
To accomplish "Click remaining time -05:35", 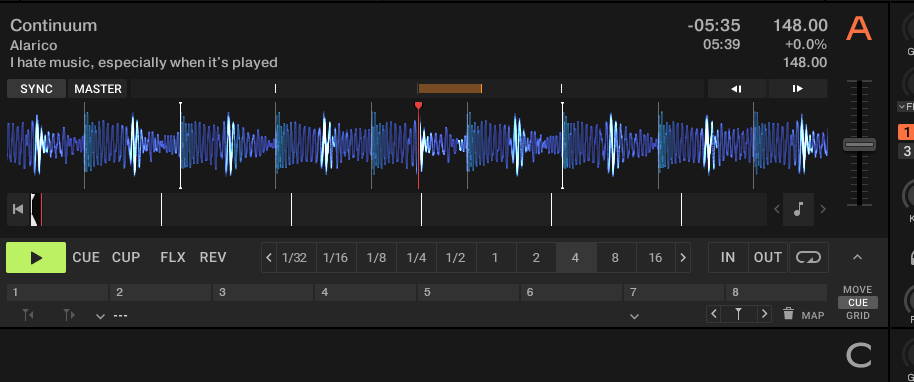I will [714, 26].
